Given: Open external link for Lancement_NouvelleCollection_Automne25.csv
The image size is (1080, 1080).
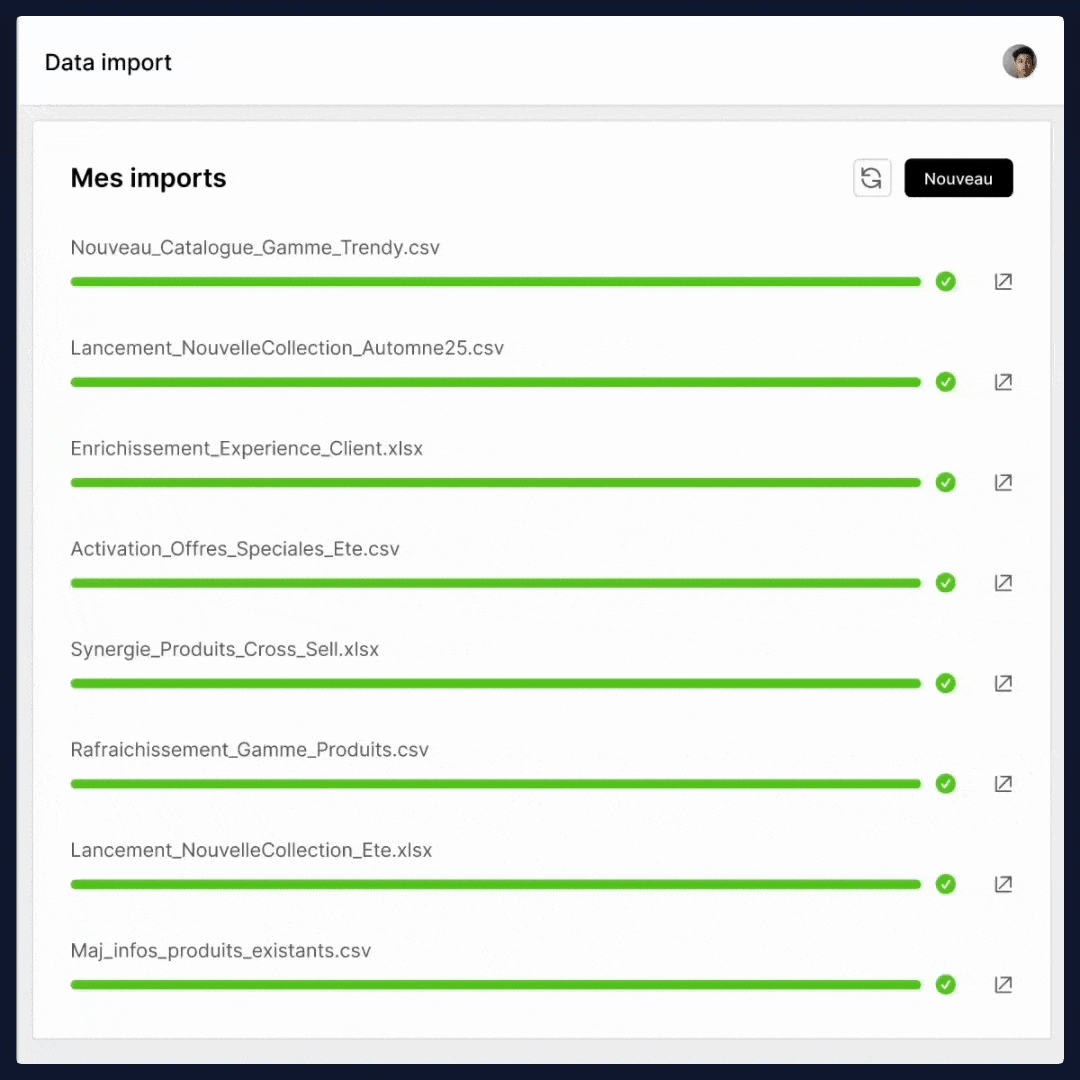Looking at the screenshot, I should [x=1003, y=382].
